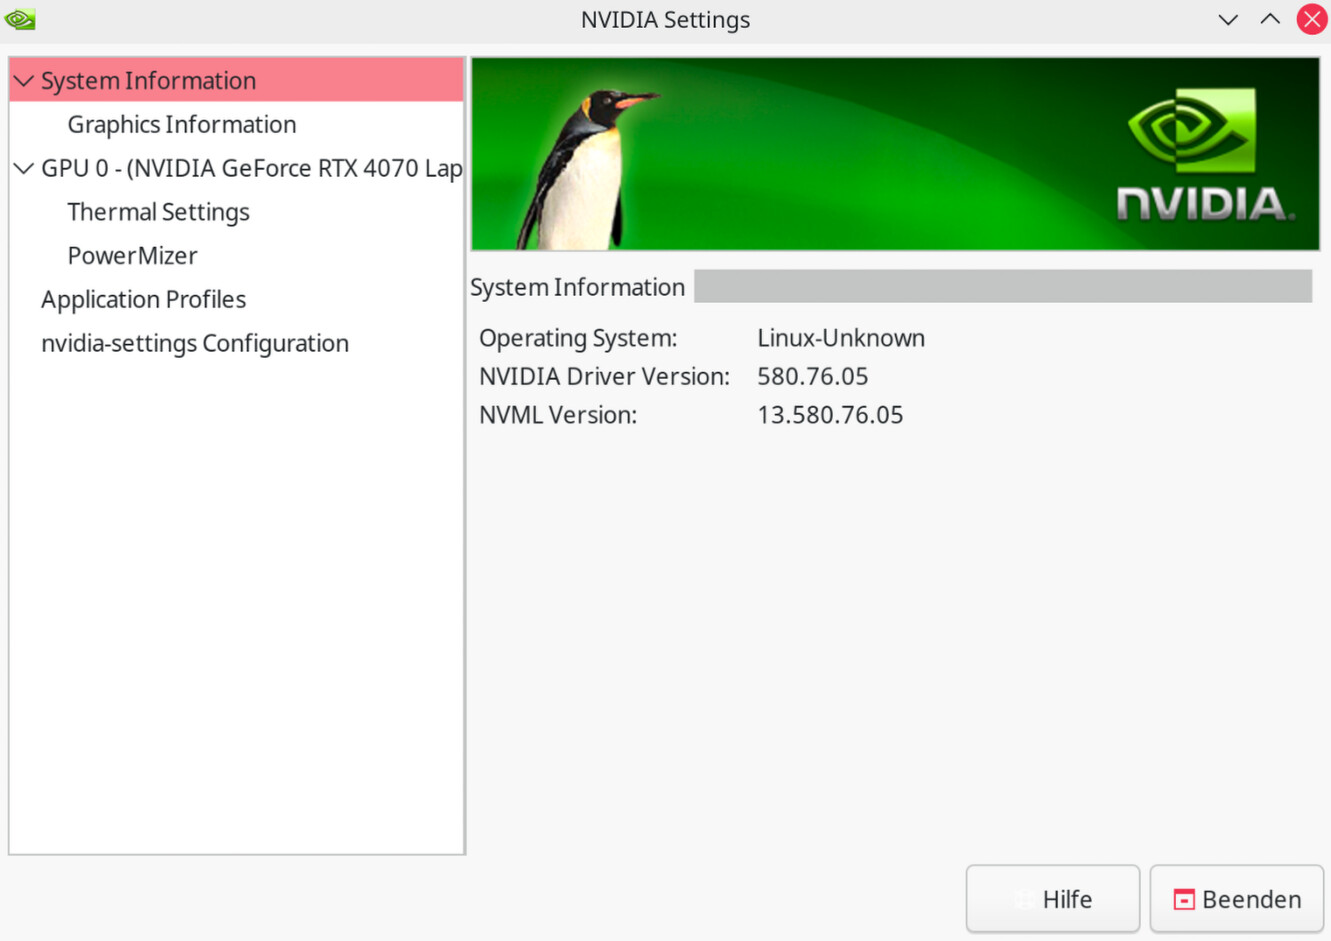Click the driver version value 580.76.05
Screen dimensions: 1331x941
click(812, 377)
